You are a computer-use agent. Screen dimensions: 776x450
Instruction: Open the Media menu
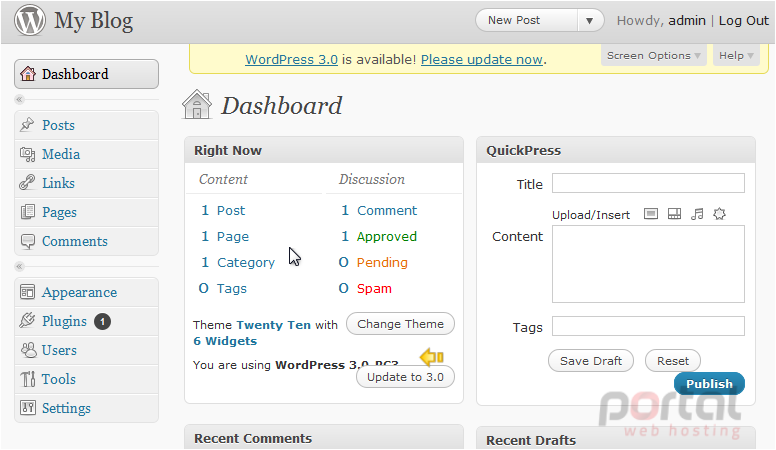tap(87, 154)
